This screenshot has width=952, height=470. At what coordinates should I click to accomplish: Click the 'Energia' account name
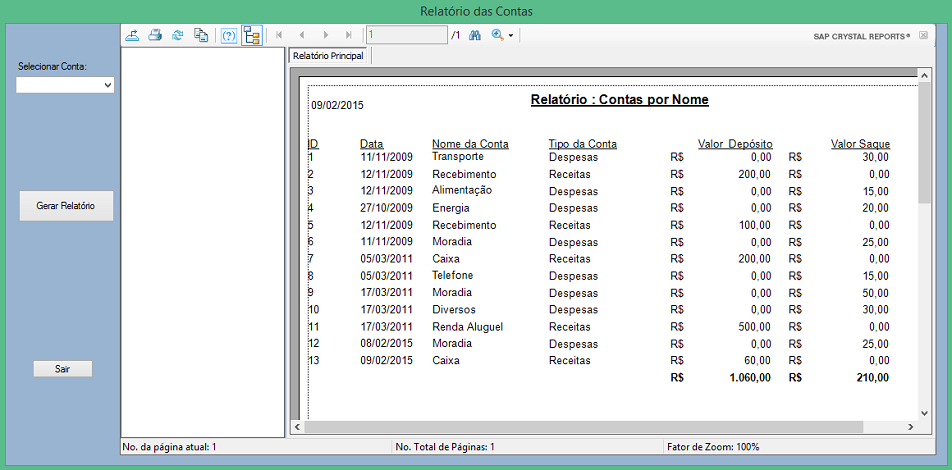(x=450, y=208)
